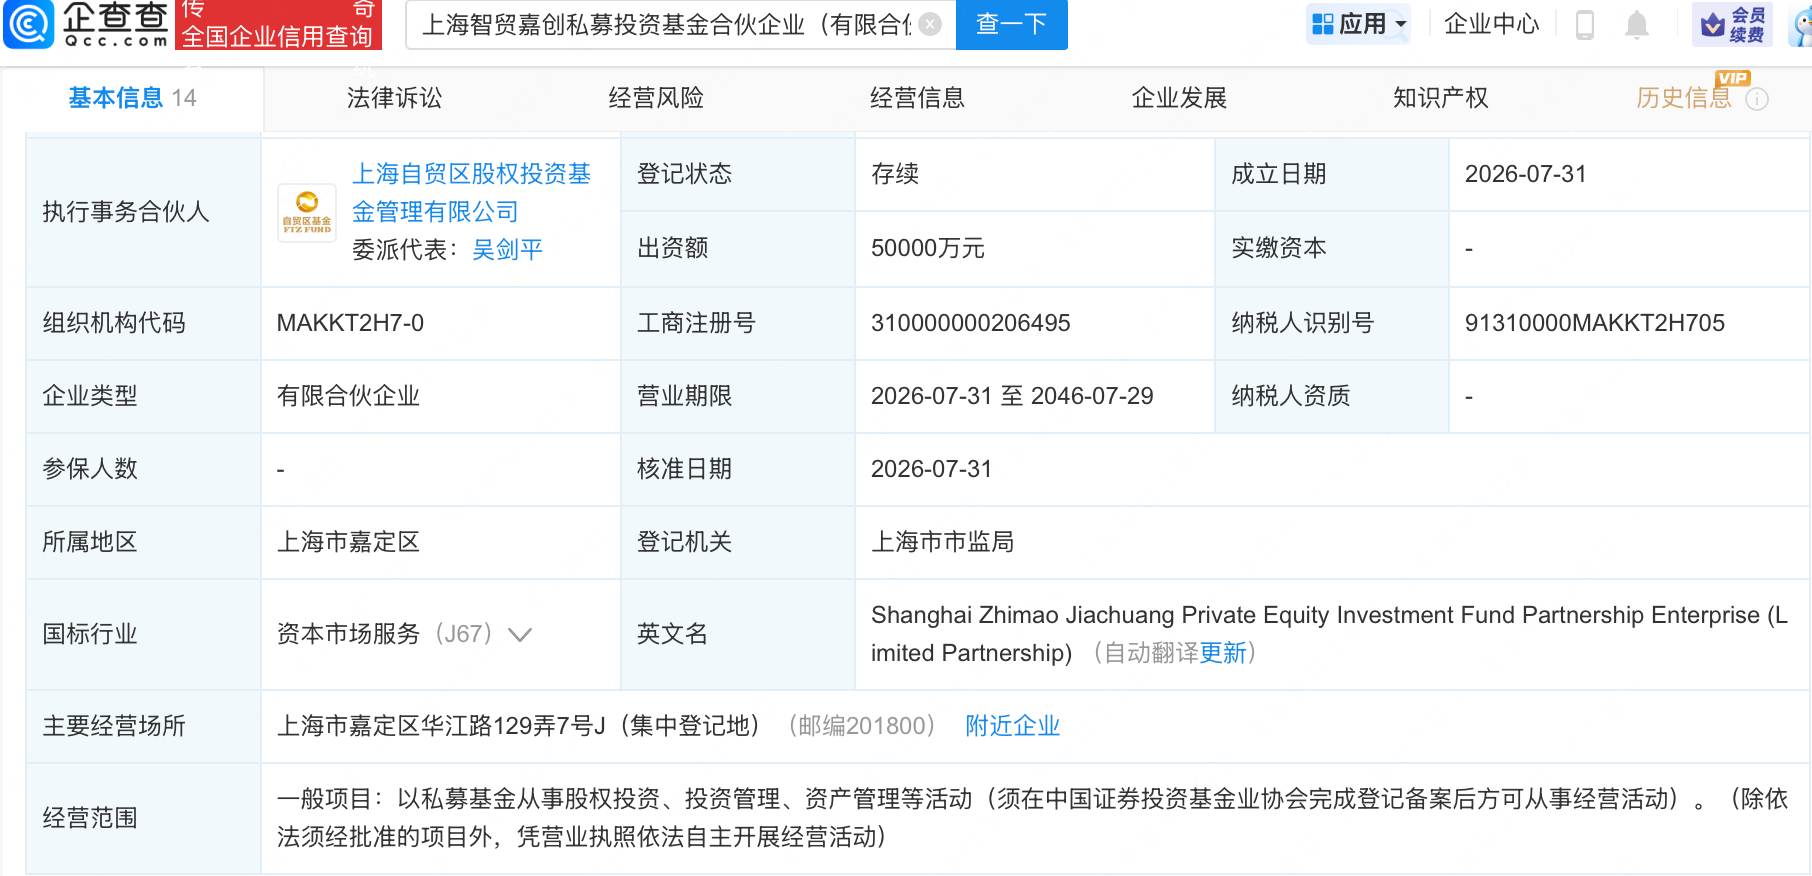
Task: Open the VIP membership renewal badge
Action: 1731,24
